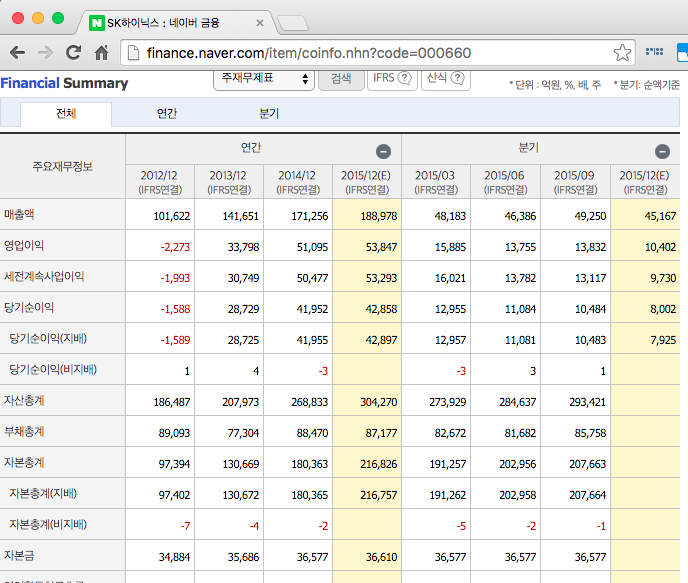Go back with browser back arrow

(17, 53)
